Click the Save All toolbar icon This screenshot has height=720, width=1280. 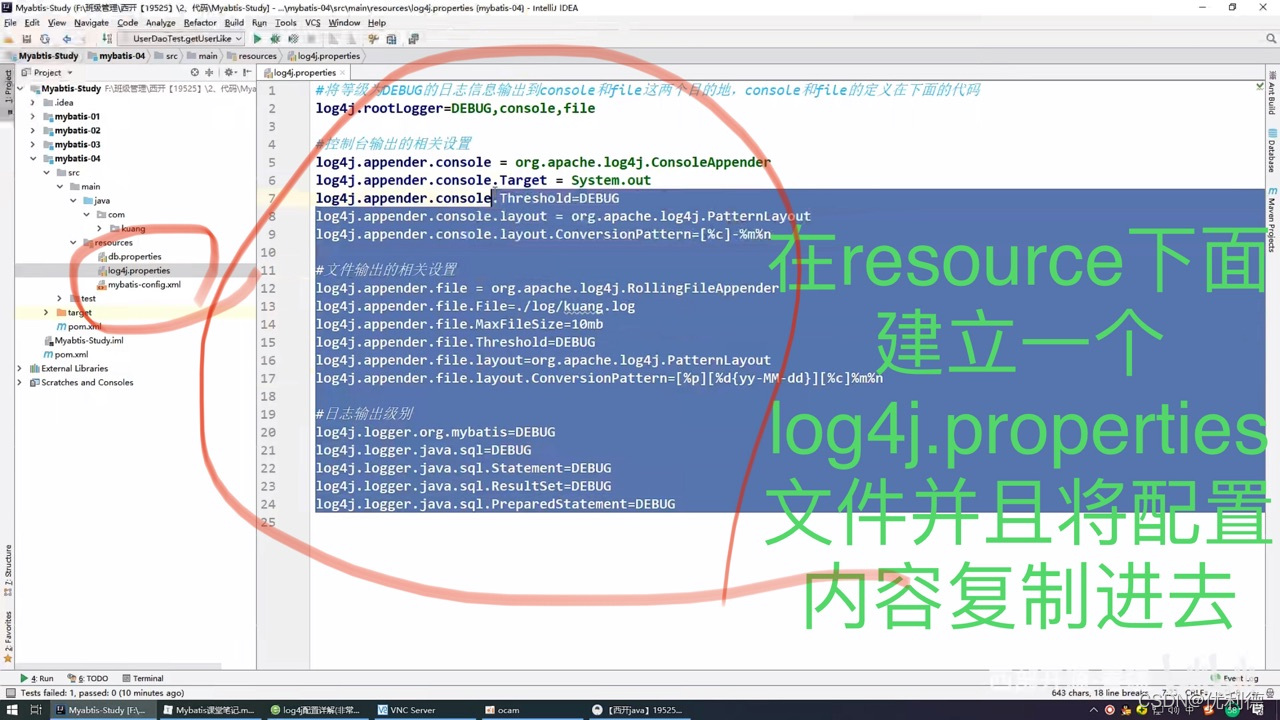click(x=27, y=39)
